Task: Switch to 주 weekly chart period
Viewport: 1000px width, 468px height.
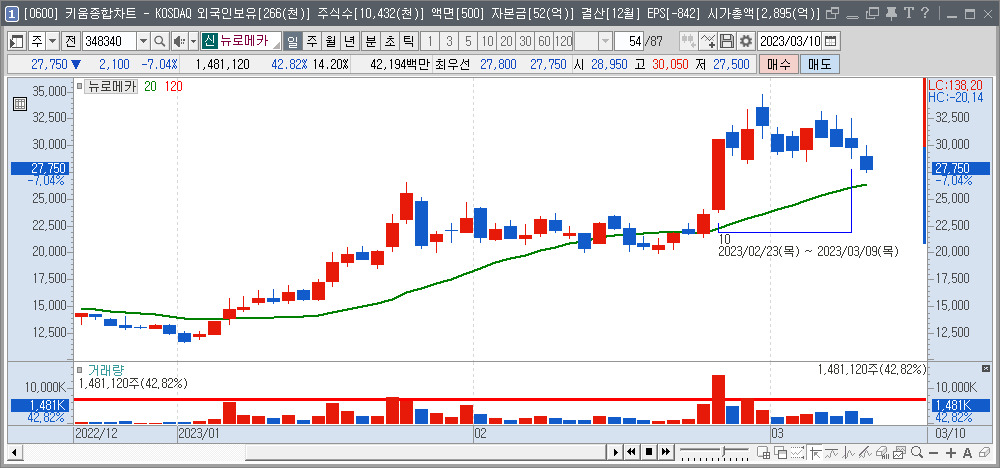Action: pos(312,41)
